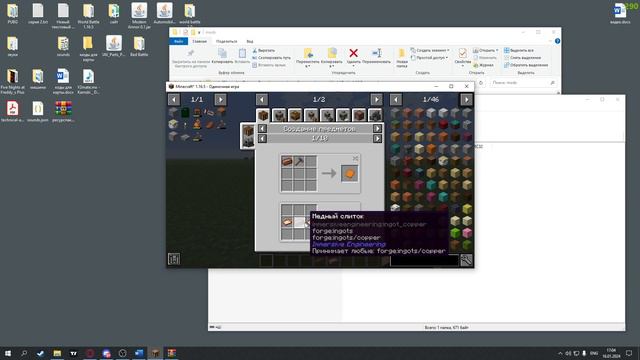Click Снять выделение in Explorer ribbon
The width and height of the screenshot is (640, 360).
click(x=522, y=58)
